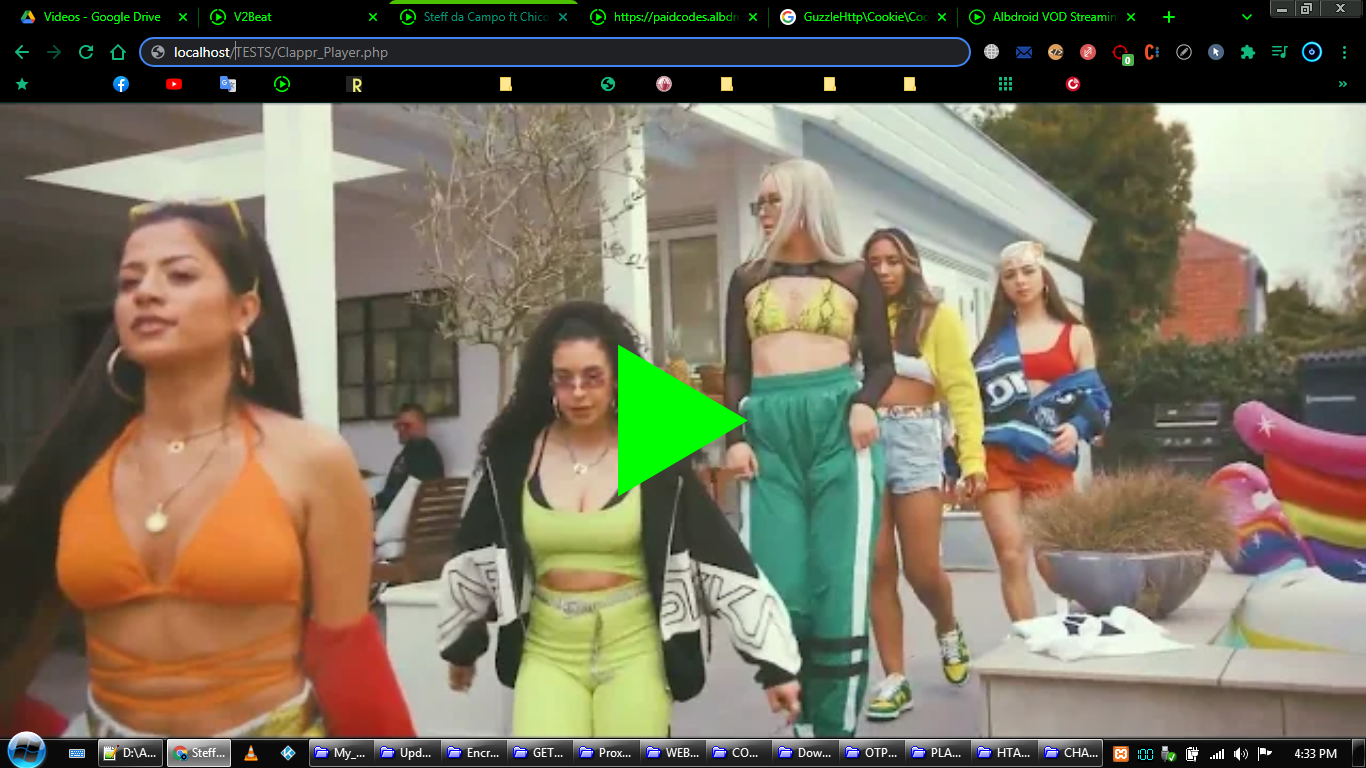
Task: Switch to GuzzleHttp\Cookie tab
Action: coord(864,17)
